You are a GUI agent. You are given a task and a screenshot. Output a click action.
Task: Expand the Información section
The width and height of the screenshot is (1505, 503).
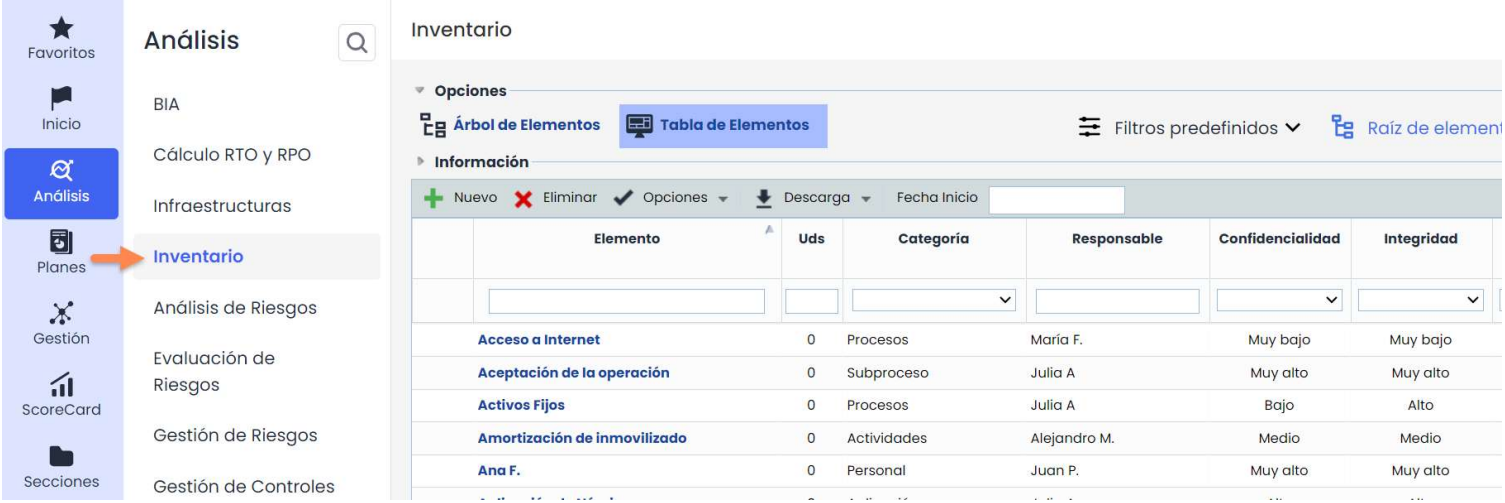(x=480, y=162)
